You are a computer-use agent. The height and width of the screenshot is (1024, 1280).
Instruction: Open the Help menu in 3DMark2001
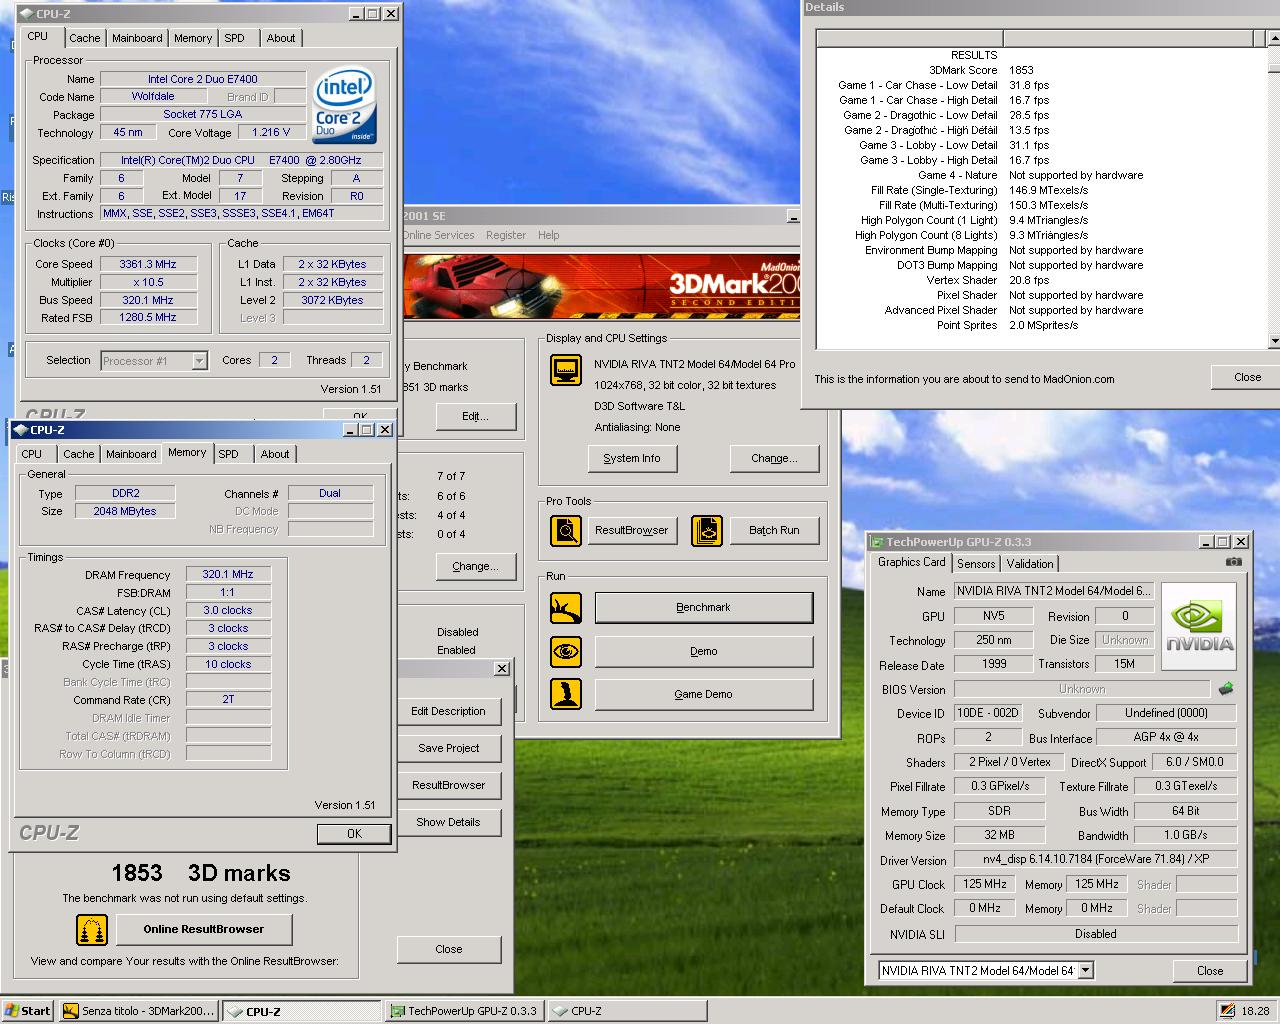pos(549,235)
